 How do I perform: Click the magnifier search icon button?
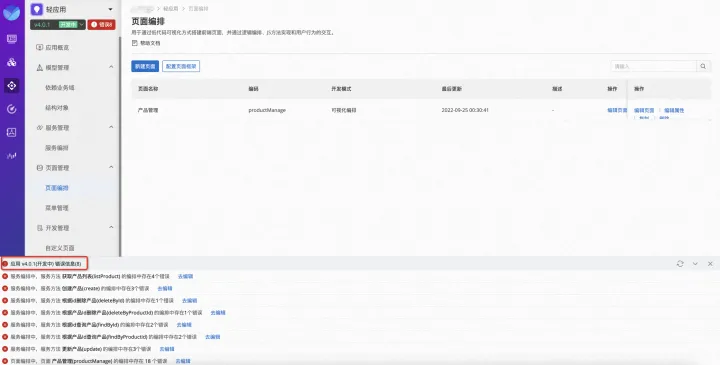tap(703, 66)
